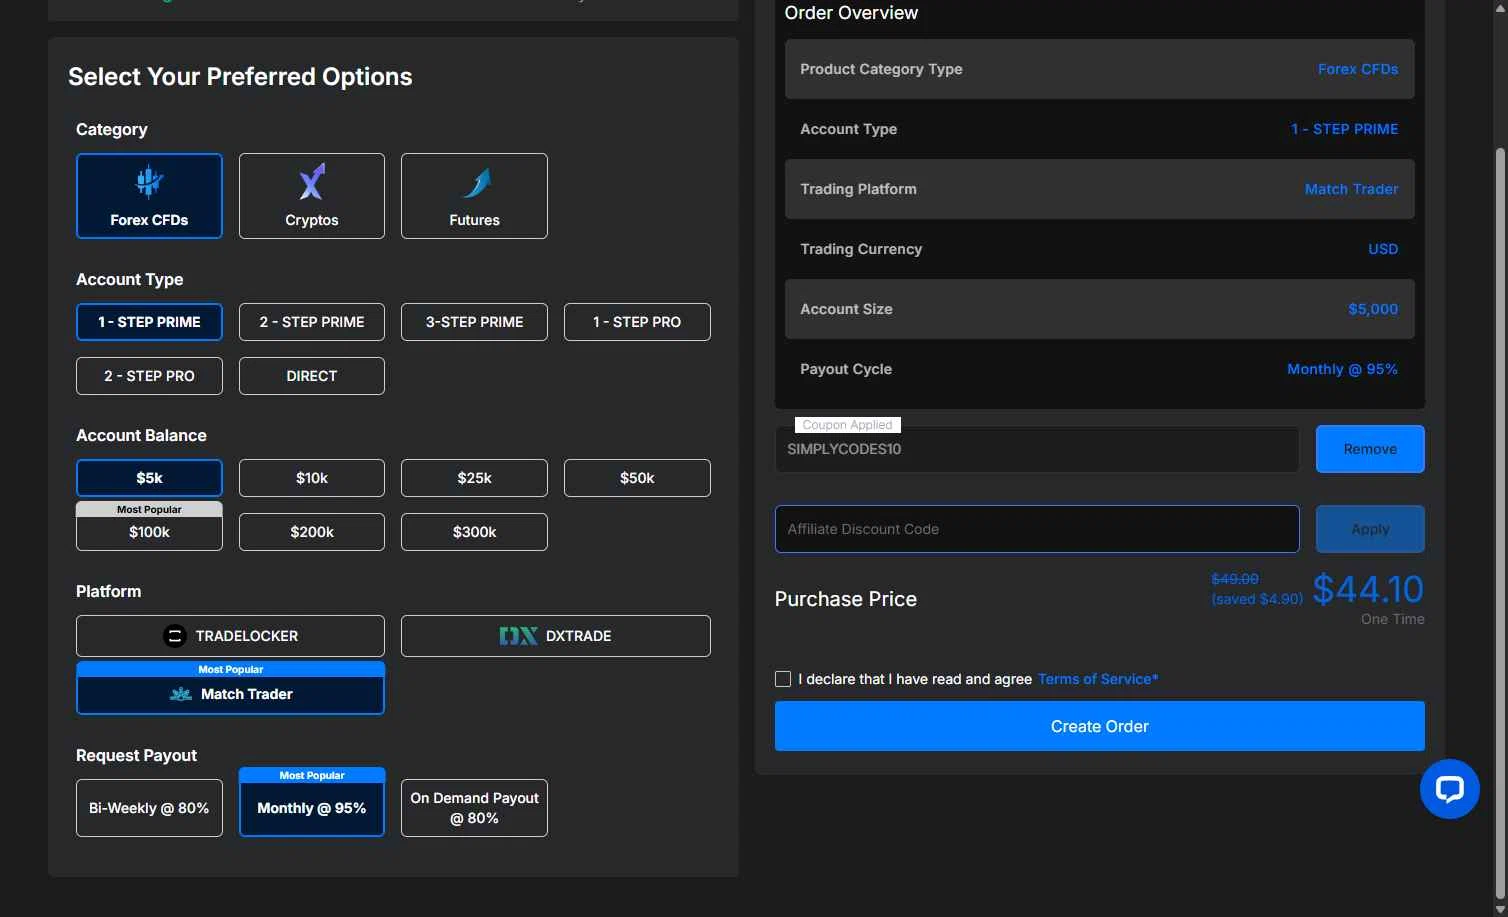Open the live chat bubble
This screenshot has height=917, width=1508.
pyautogui.click(x=1450, y=789)
